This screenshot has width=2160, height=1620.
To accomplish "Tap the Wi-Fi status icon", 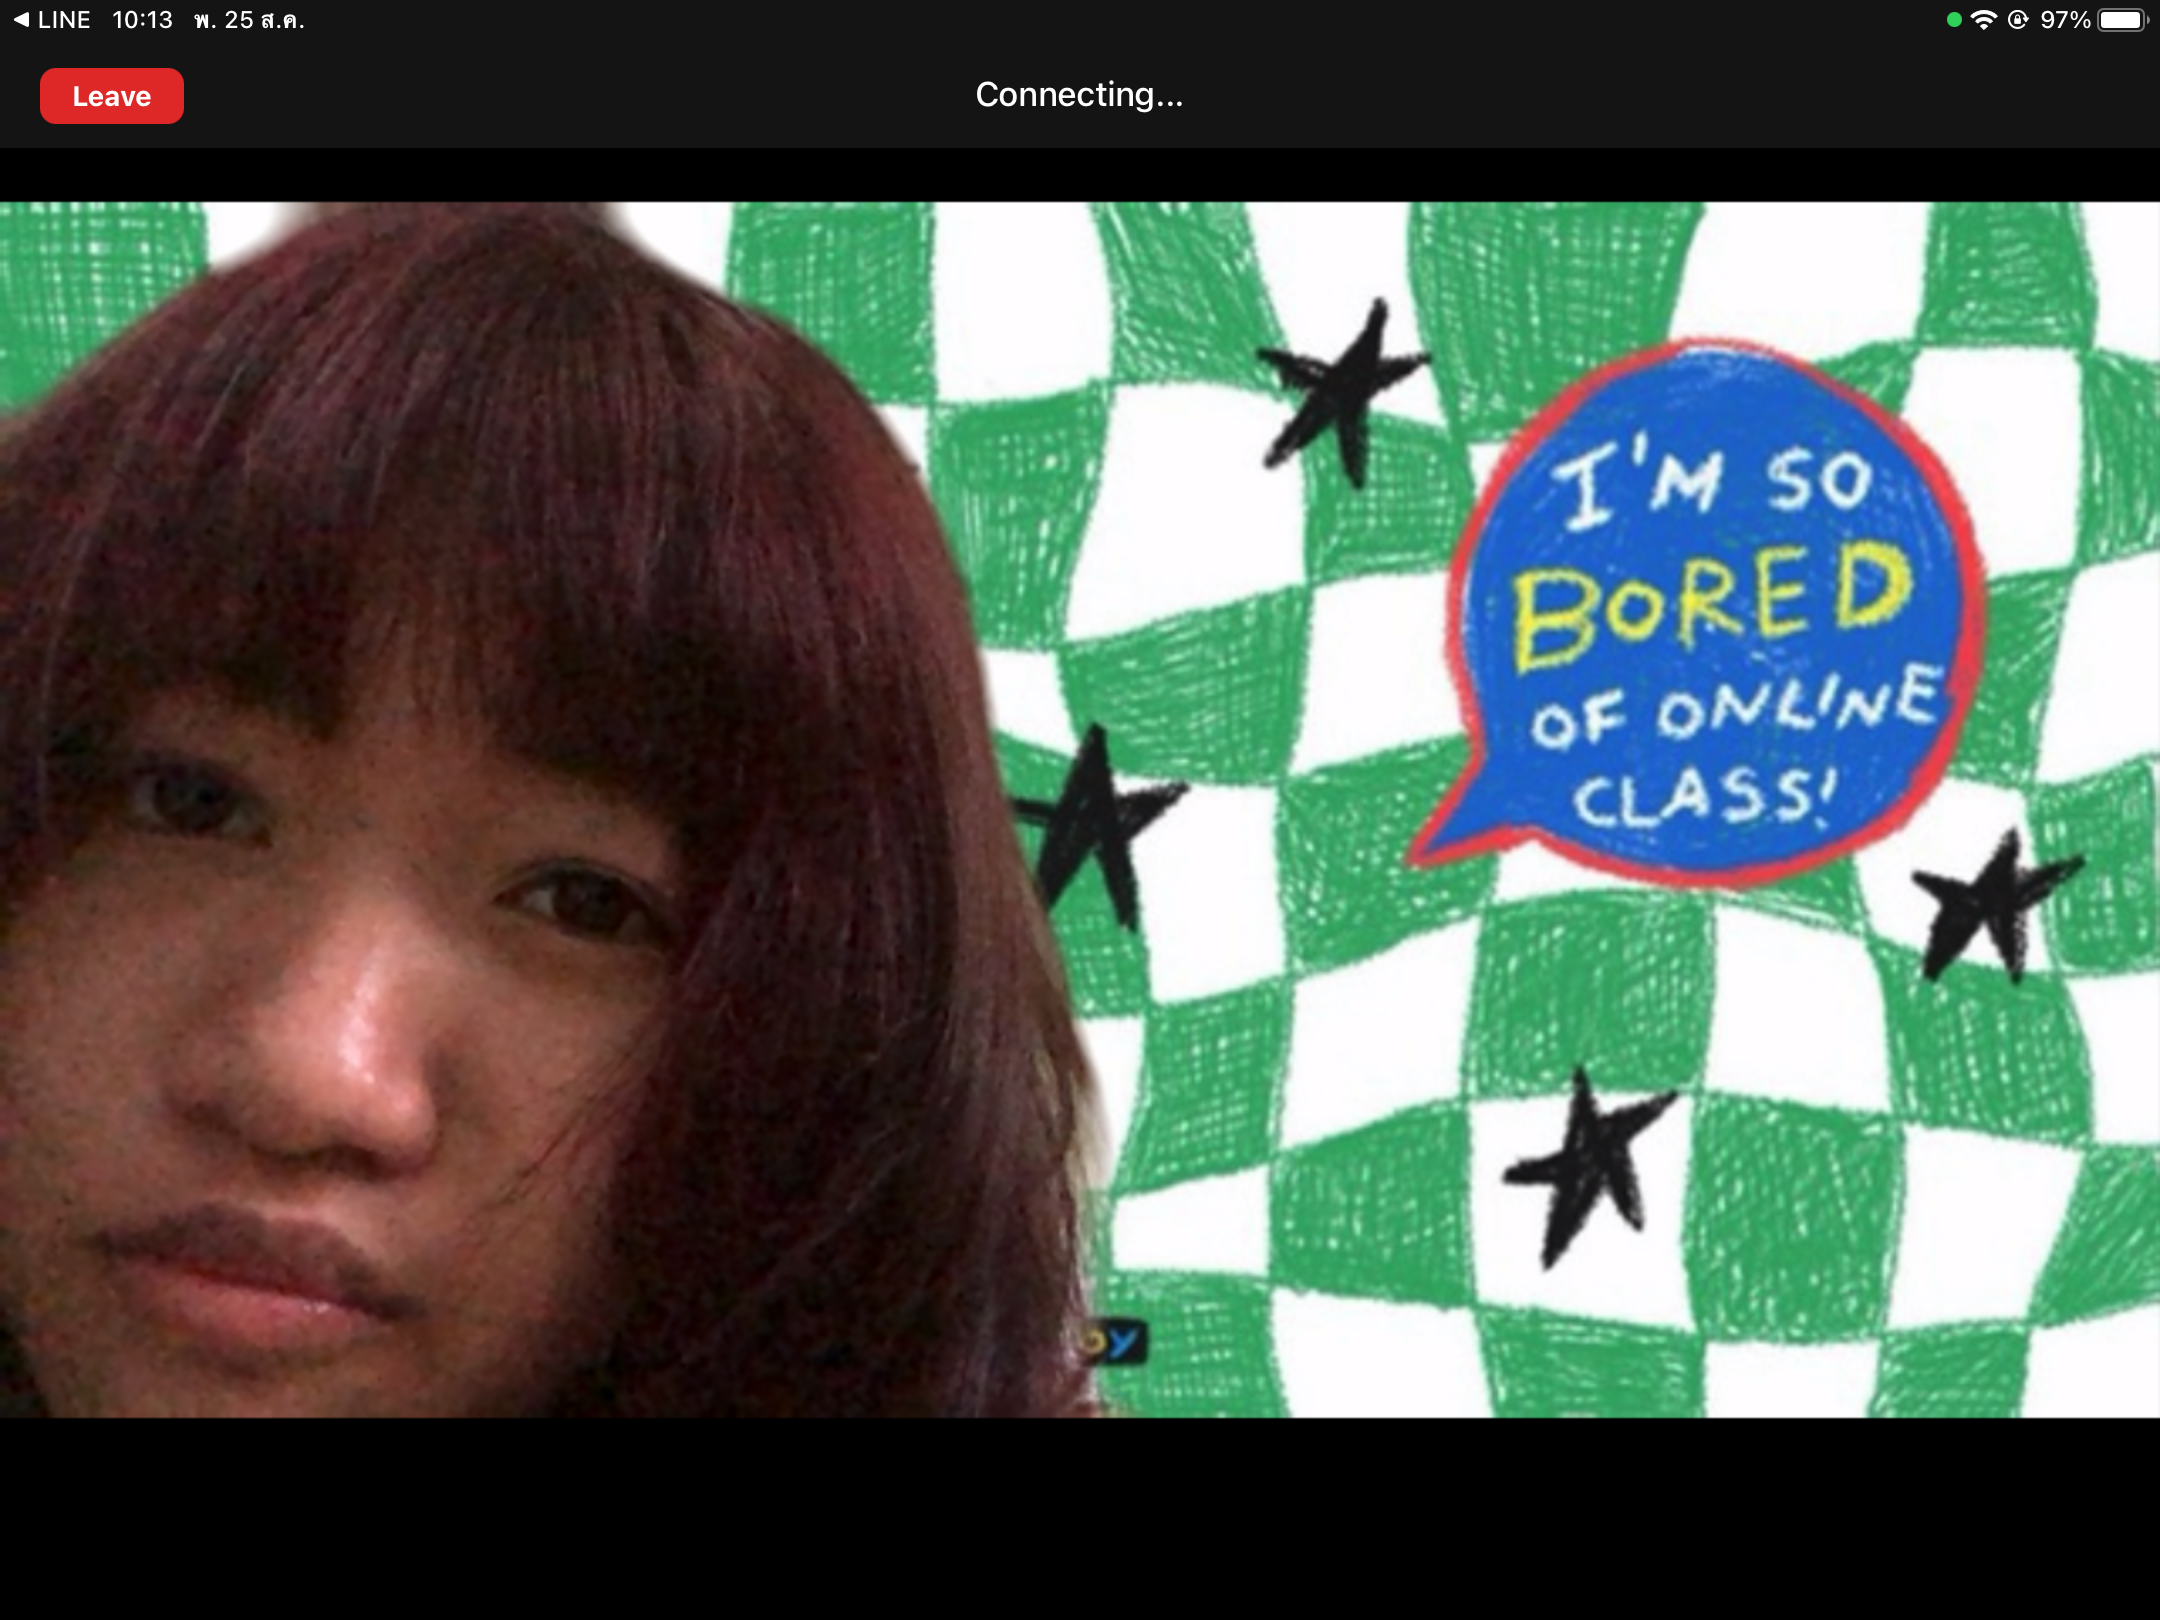I will [1983, 20].
